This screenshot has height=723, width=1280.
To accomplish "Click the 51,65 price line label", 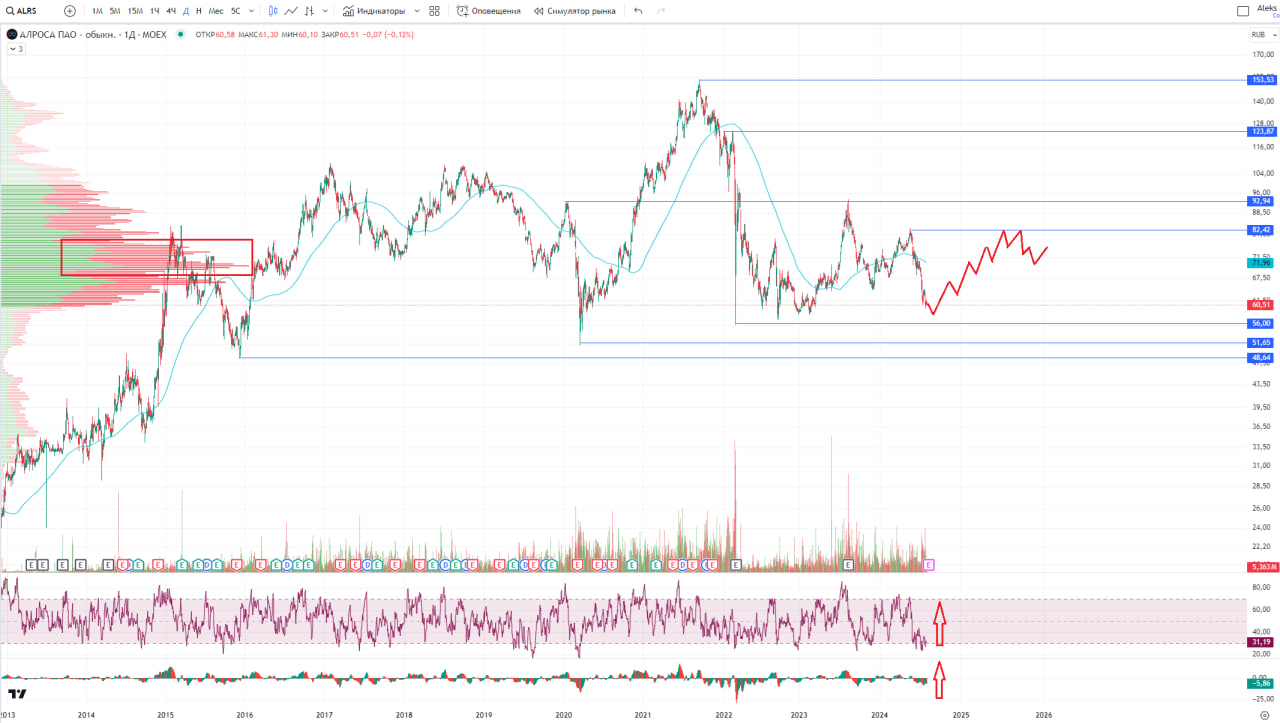I will point(1262,343).
